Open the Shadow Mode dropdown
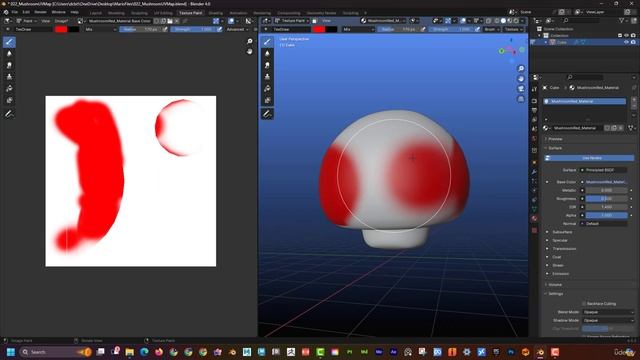 pos(608,320)
